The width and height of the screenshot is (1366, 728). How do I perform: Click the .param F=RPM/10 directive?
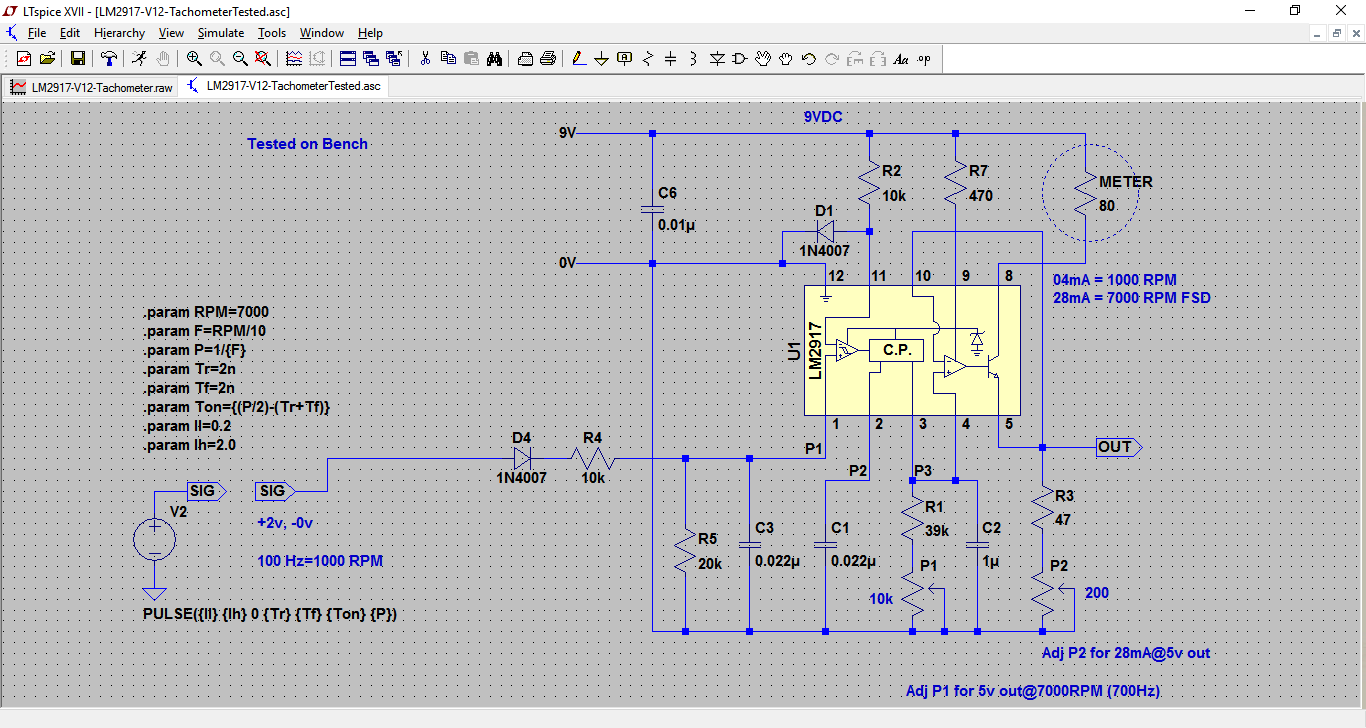tap(204, 331)
